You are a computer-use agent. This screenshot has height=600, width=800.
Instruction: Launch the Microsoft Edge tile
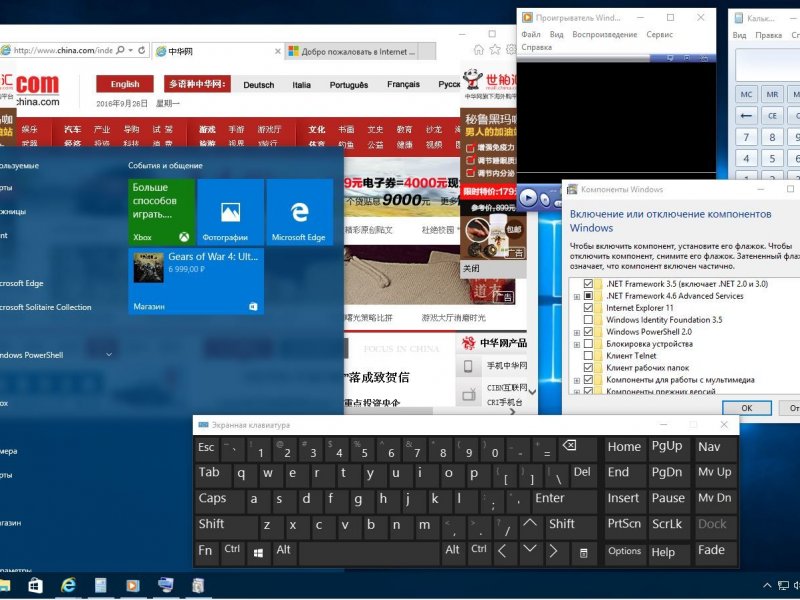pyautogui.click(x=299, y=212)
